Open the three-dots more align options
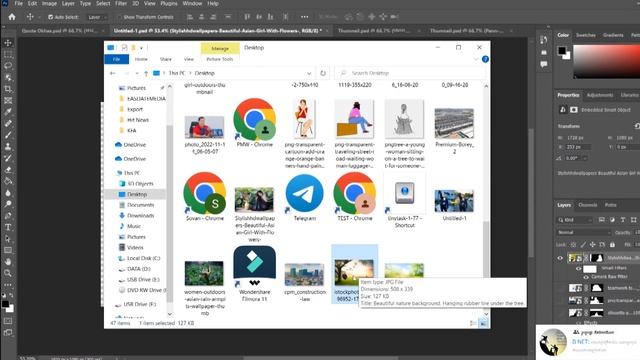The height and width of the screenshot is (360, 640). tap(304, 17)
